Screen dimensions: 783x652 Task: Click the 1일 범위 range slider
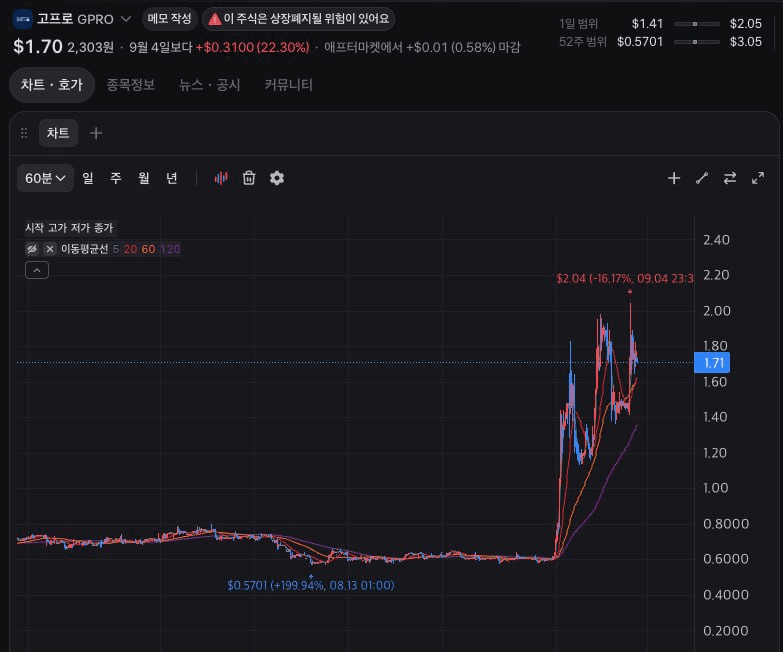[697, 24]
